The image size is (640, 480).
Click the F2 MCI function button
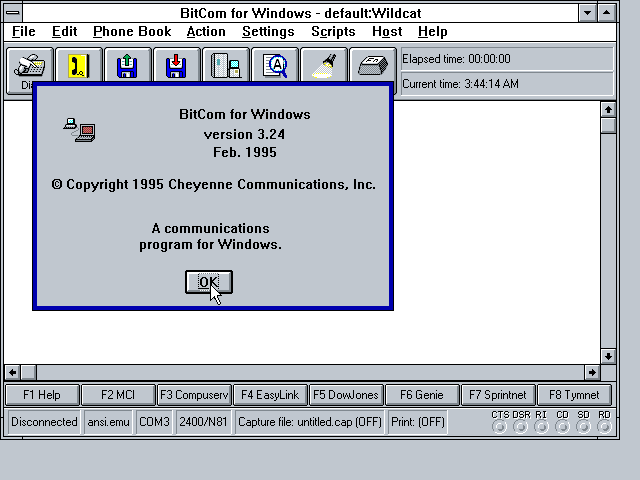(118, 395)
